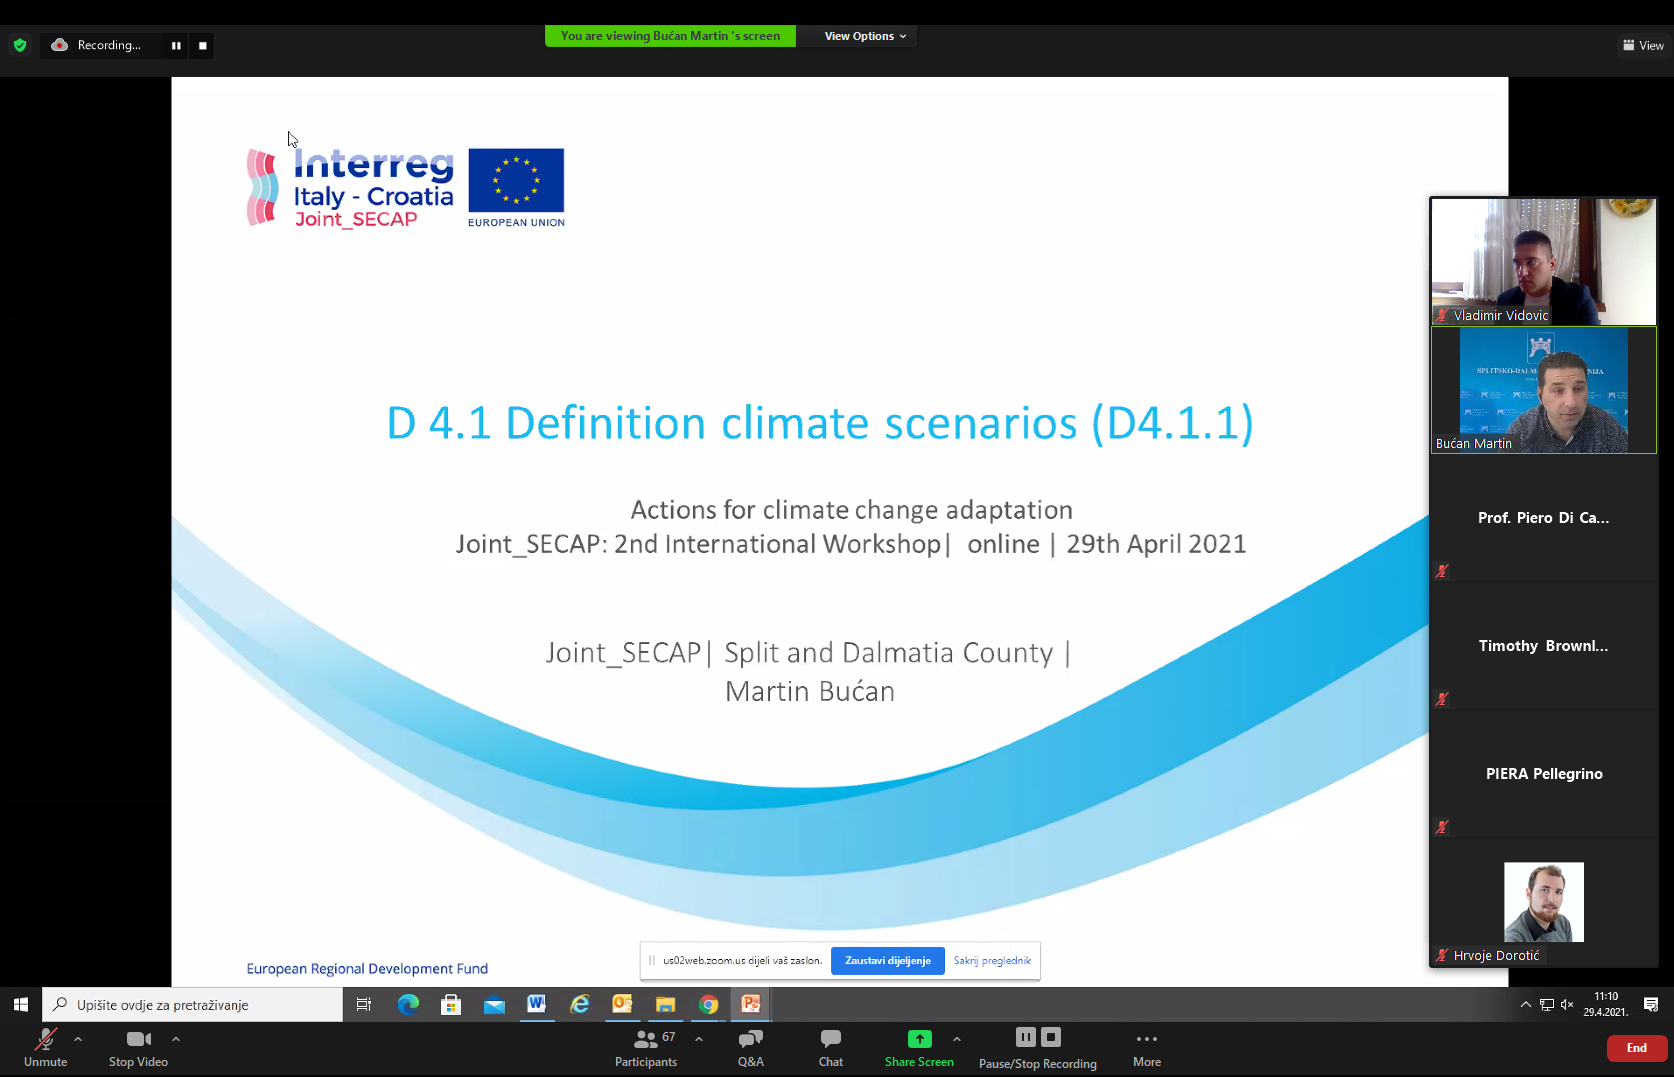Click the green Share Screen icon
This screenshot has height=1077, width=1674.
click(919, 1039)
